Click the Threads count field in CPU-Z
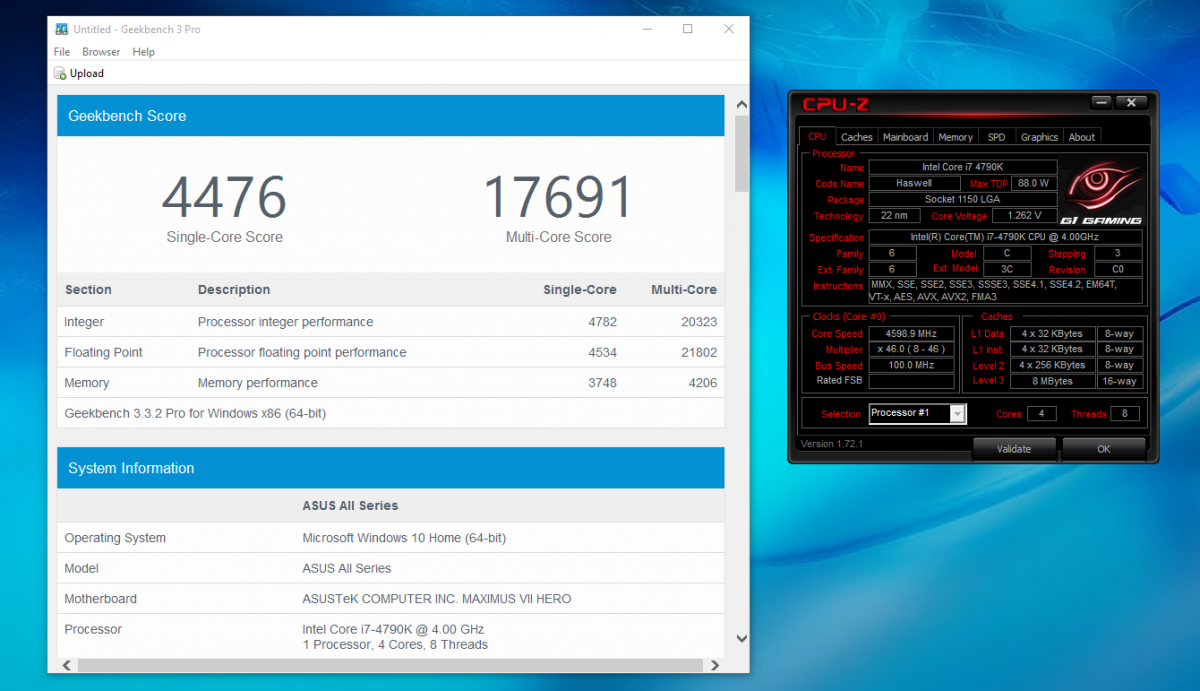Screen dimensions: 1200x691 tap(1124, 413)
